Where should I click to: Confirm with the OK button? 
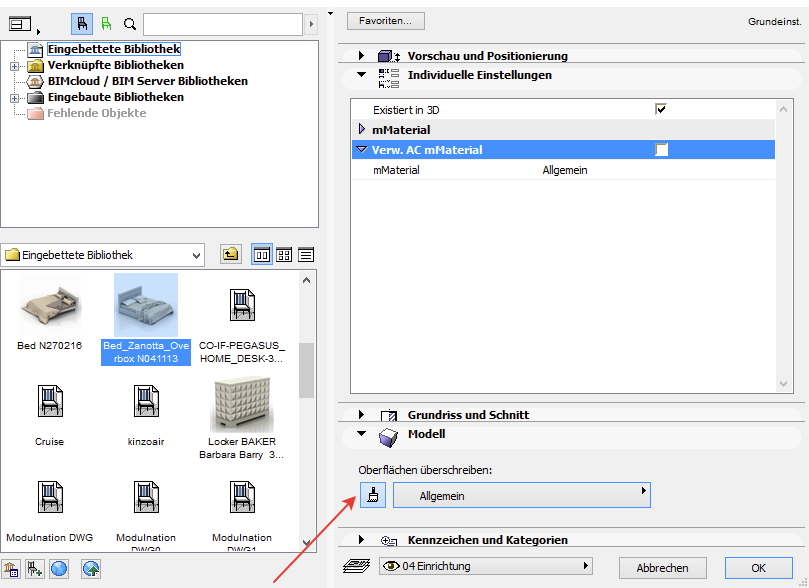coord(758,568)
